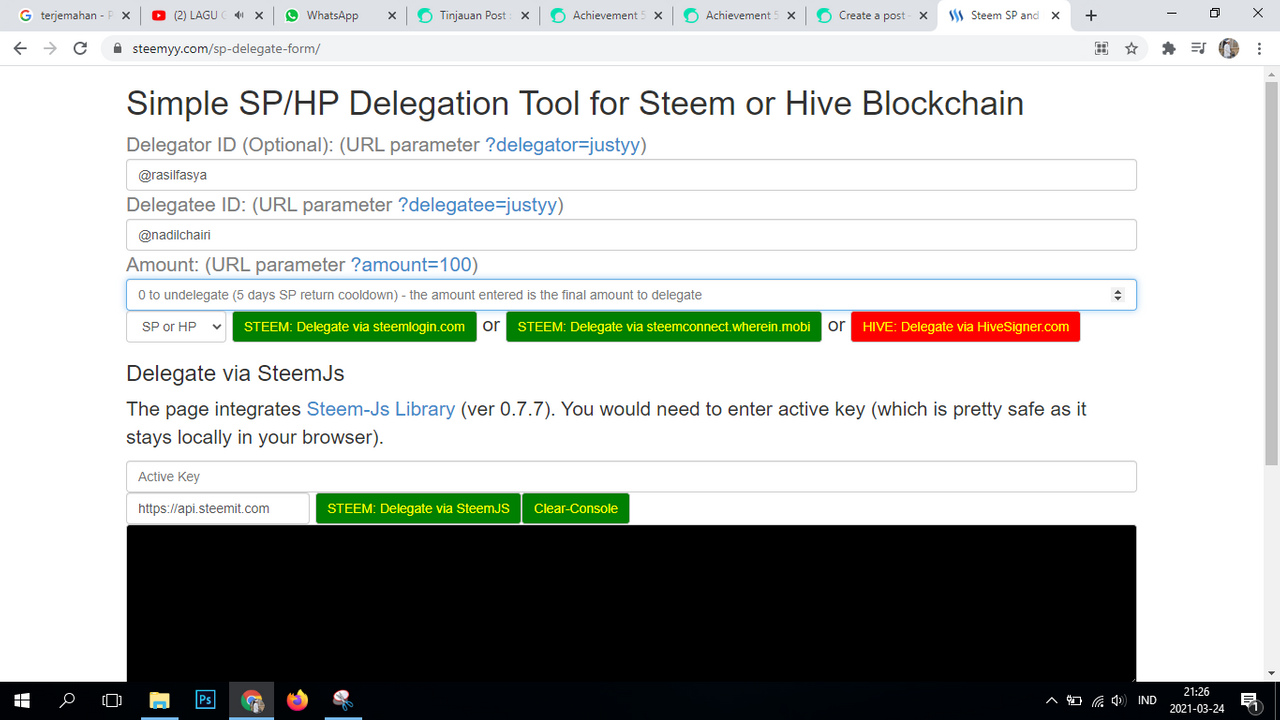Open the taskbar clock and date
Viewport: 1280px width, 720px height.
(1196, 700)
